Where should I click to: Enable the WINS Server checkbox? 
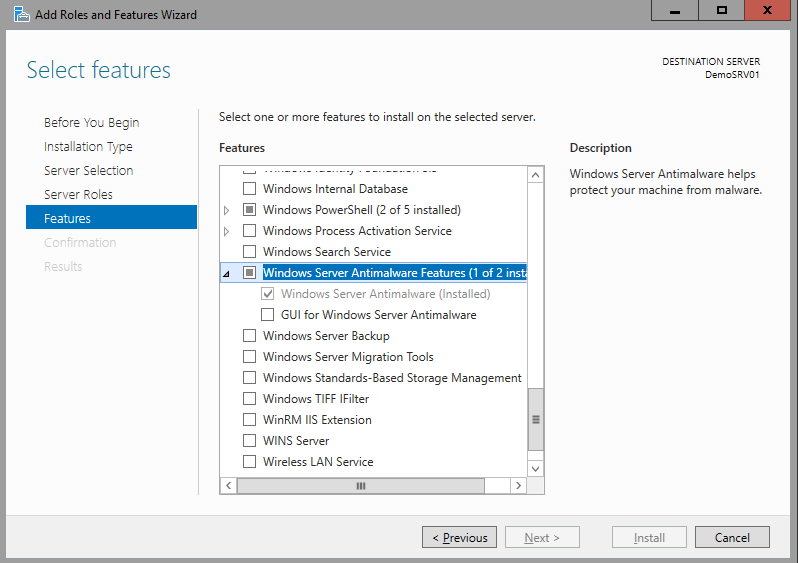pyautogui.click(x=249, y=440)
